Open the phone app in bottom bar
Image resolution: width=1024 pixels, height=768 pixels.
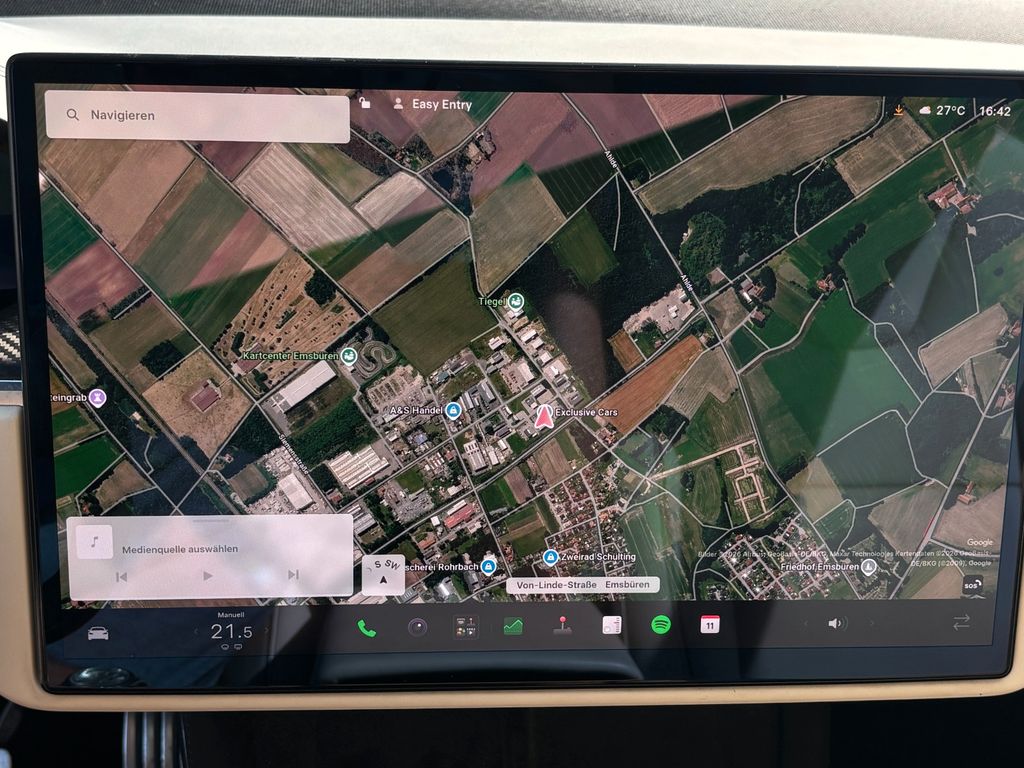click(366, 628)
